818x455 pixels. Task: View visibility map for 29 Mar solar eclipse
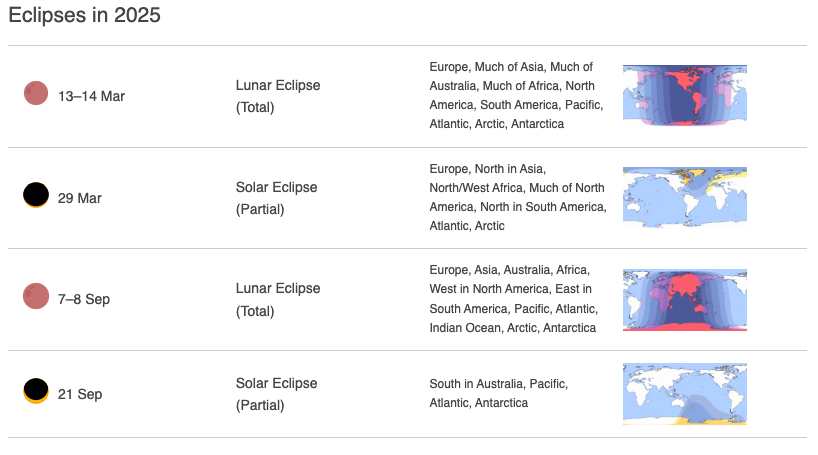click(x=684, y=197)
